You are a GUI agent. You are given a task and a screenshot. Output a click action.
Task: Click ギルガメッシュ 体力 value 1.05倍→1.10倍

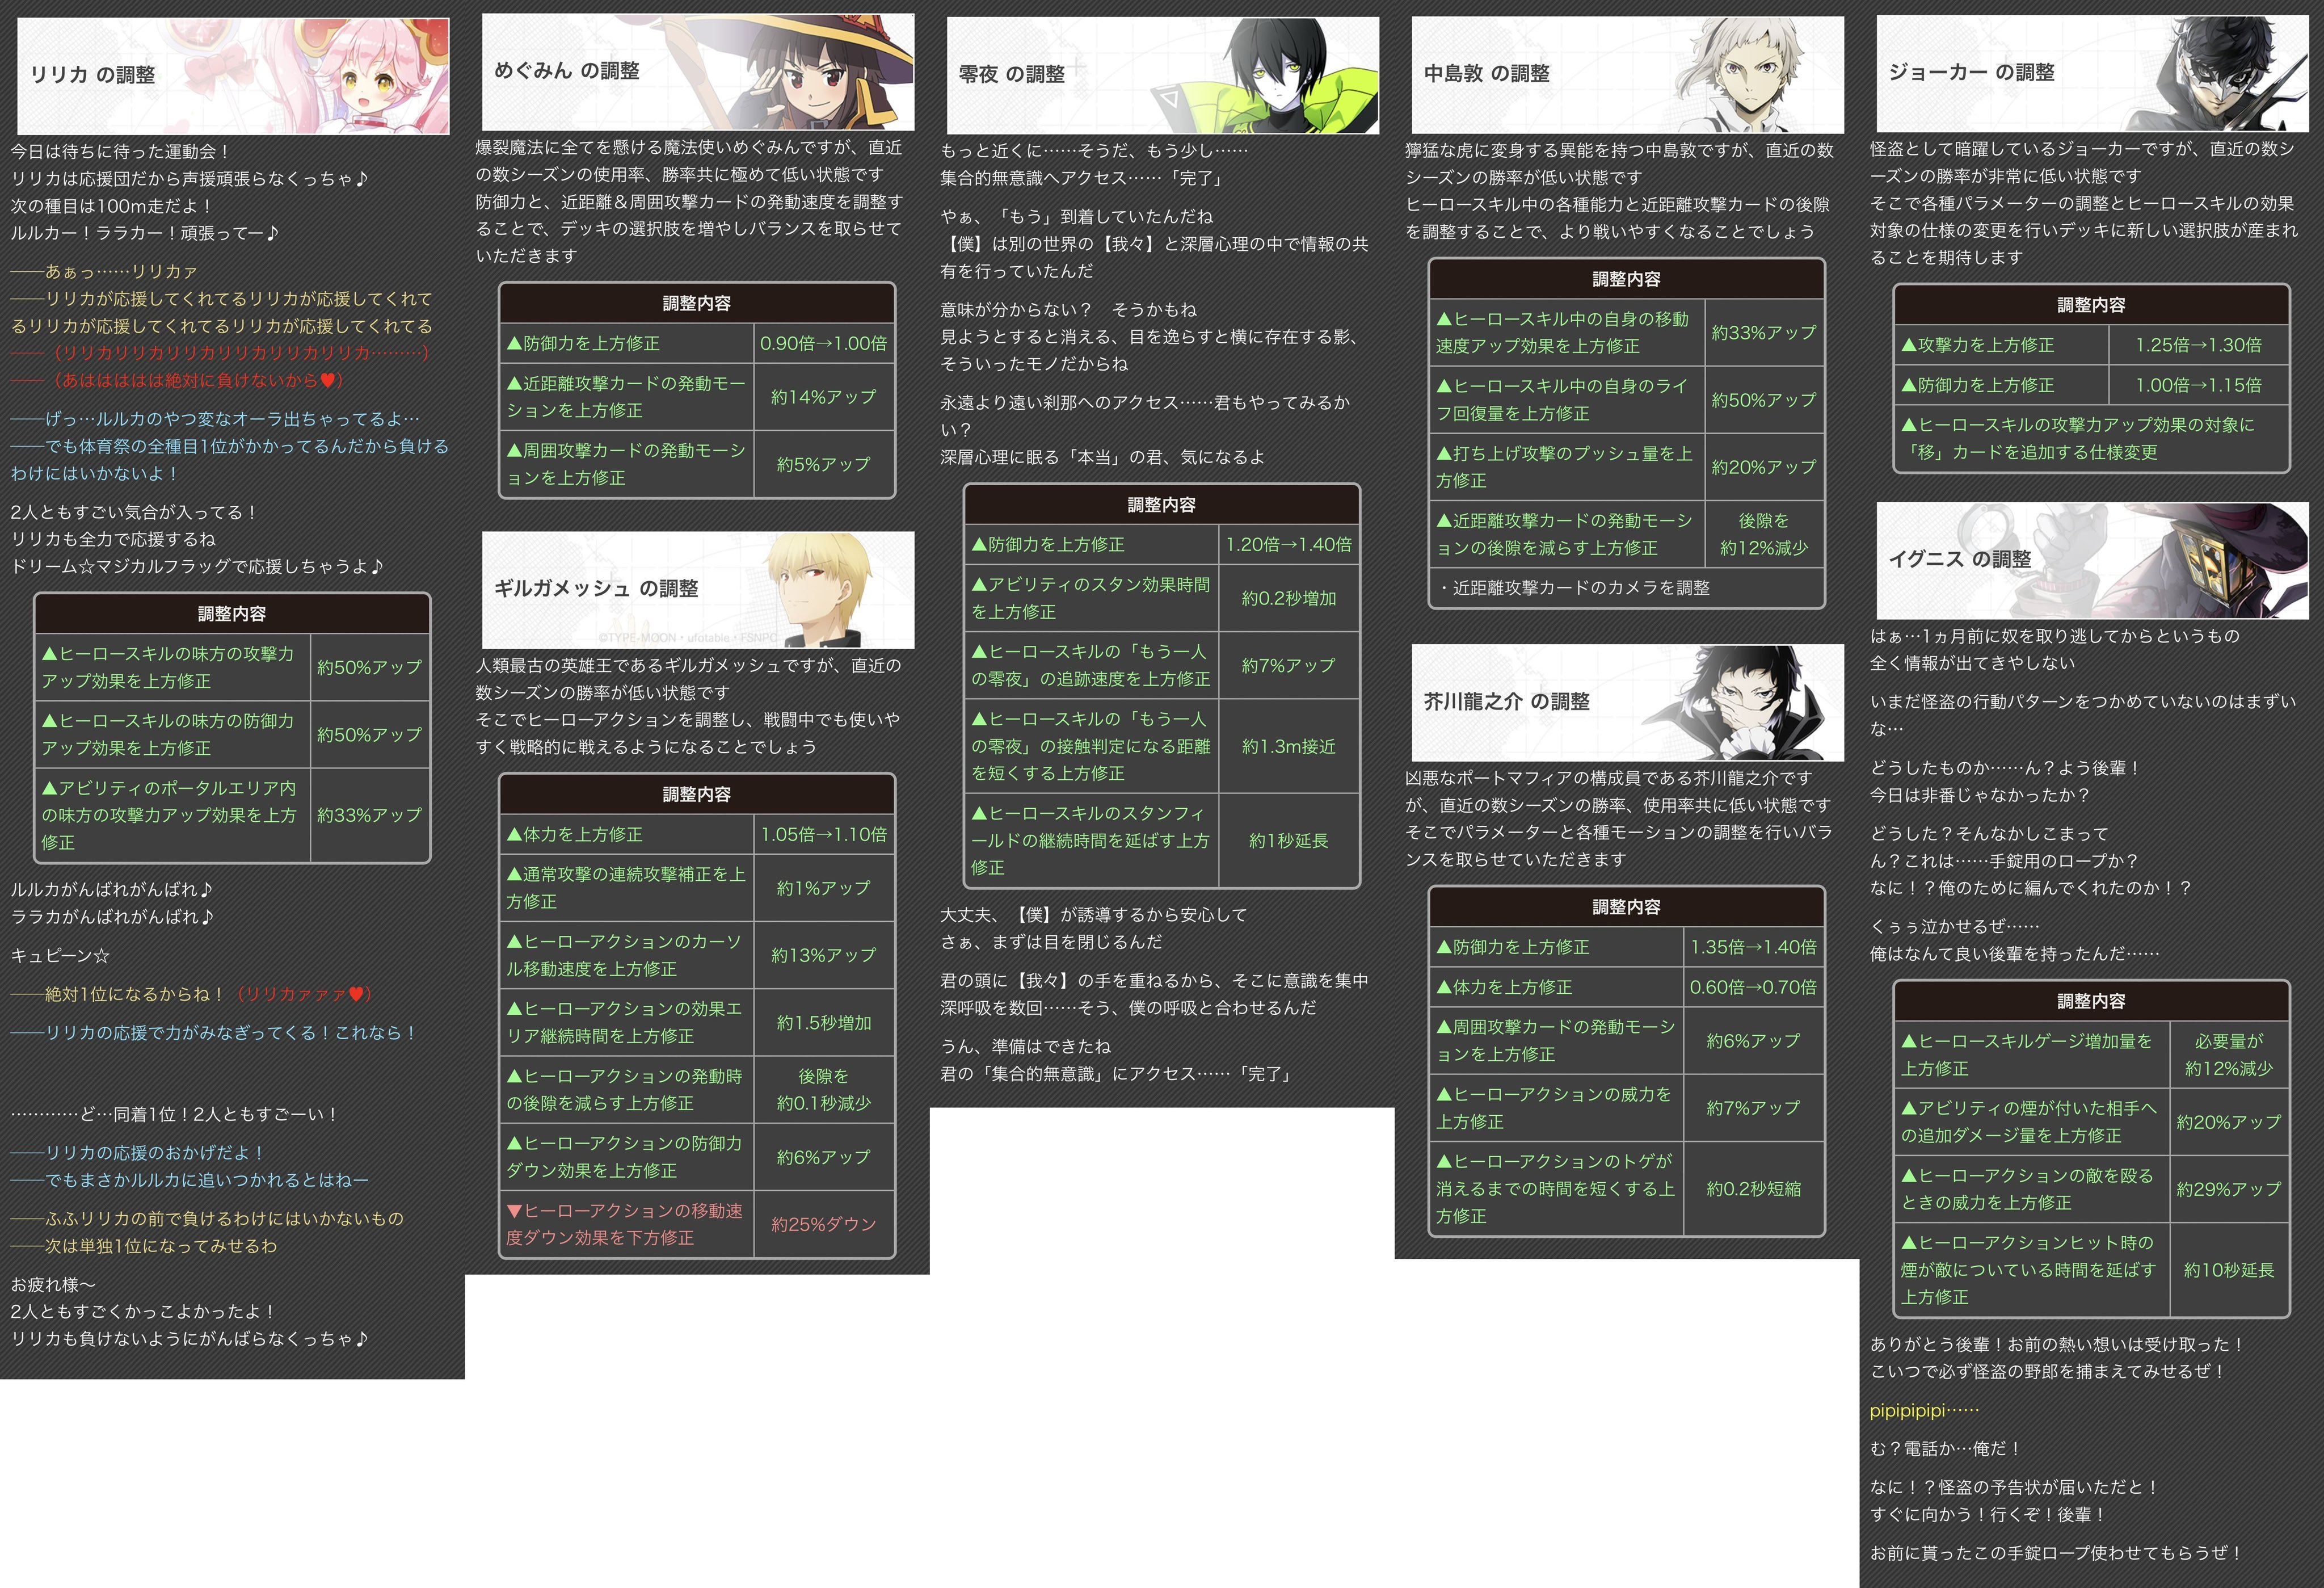pos(823,834)
